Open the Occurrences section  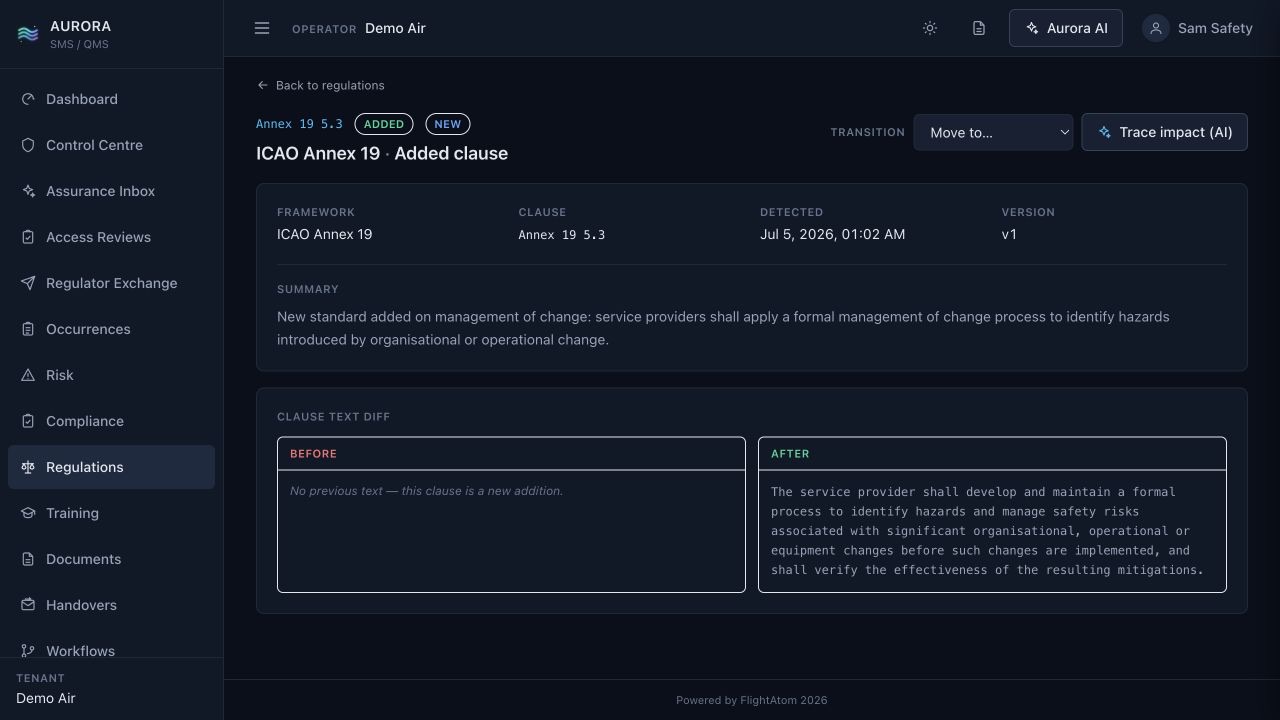tap(111, 329)
